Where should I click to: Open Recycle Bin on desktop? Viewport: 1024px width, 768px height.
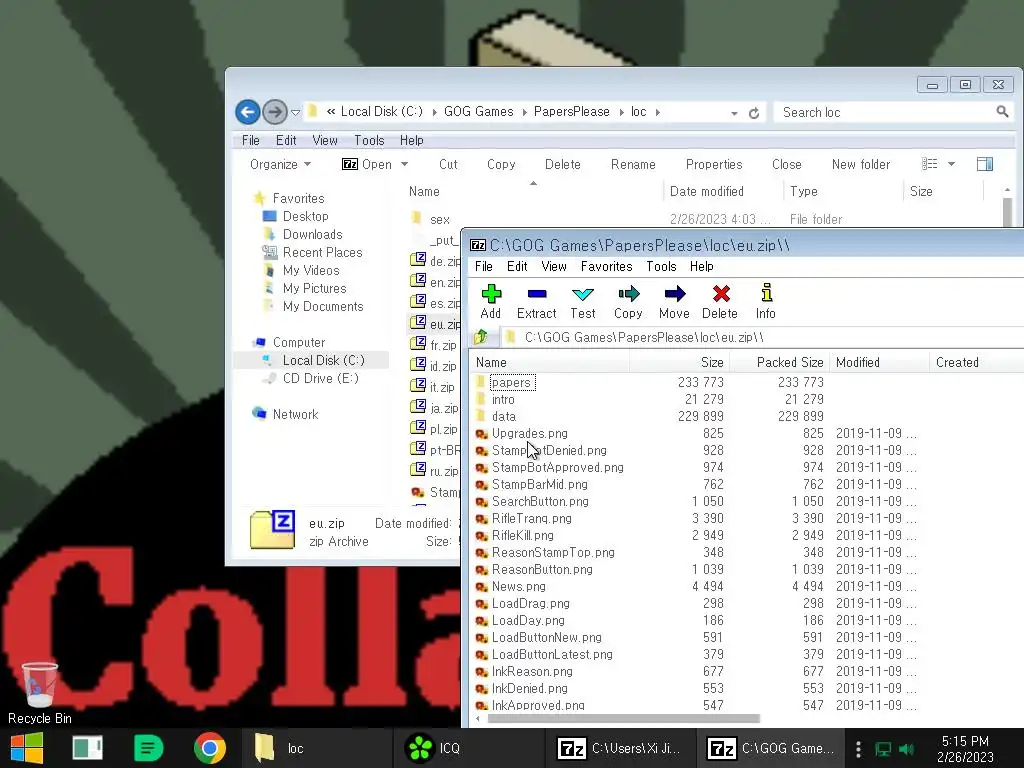tap(39, 694)
